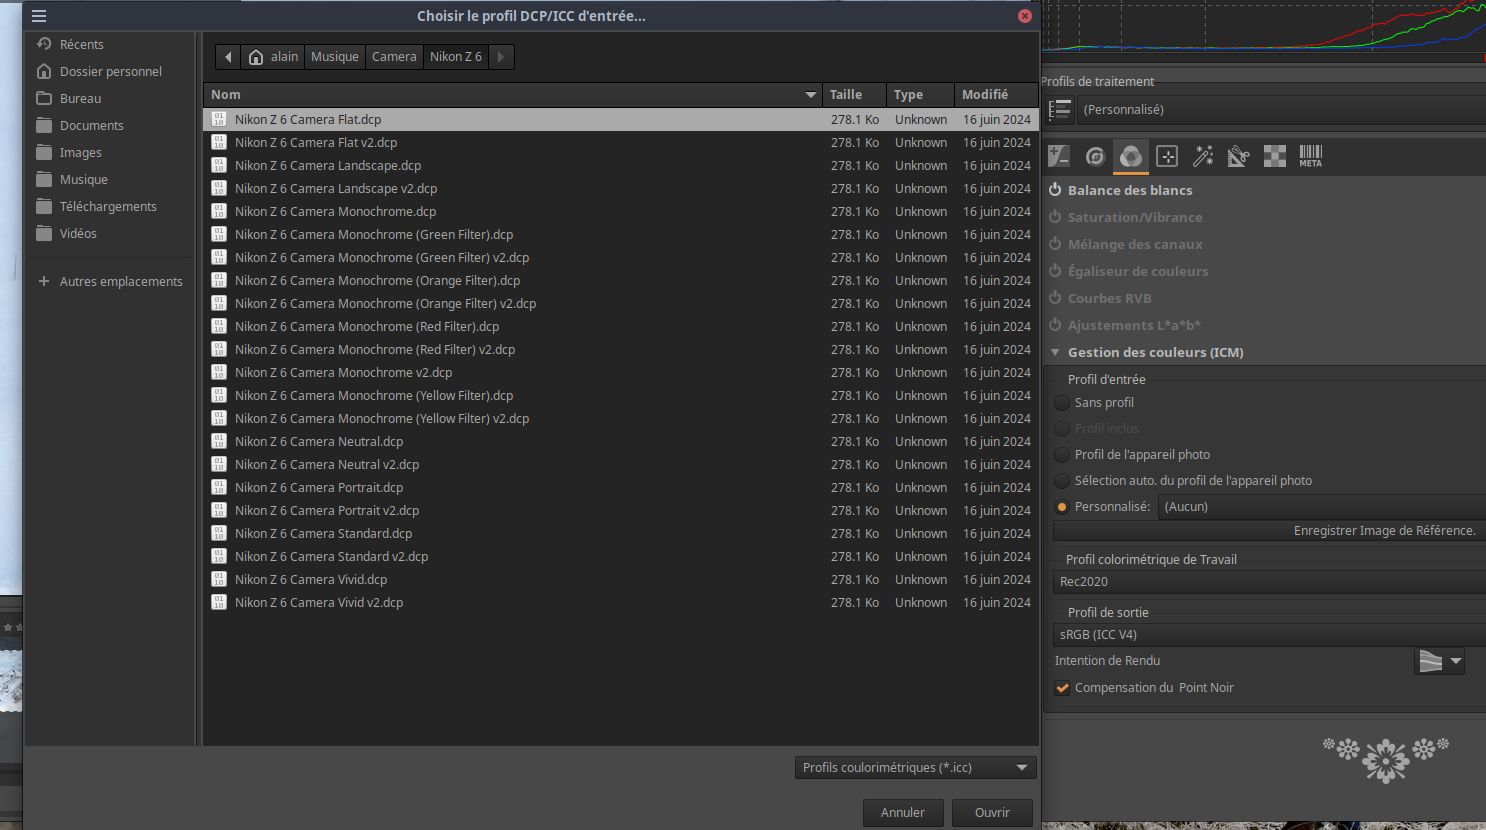Select Nikon Z 6 Camera Neutral.dcp
Screen dimensions: 1486x830
(x=620, y=441)
